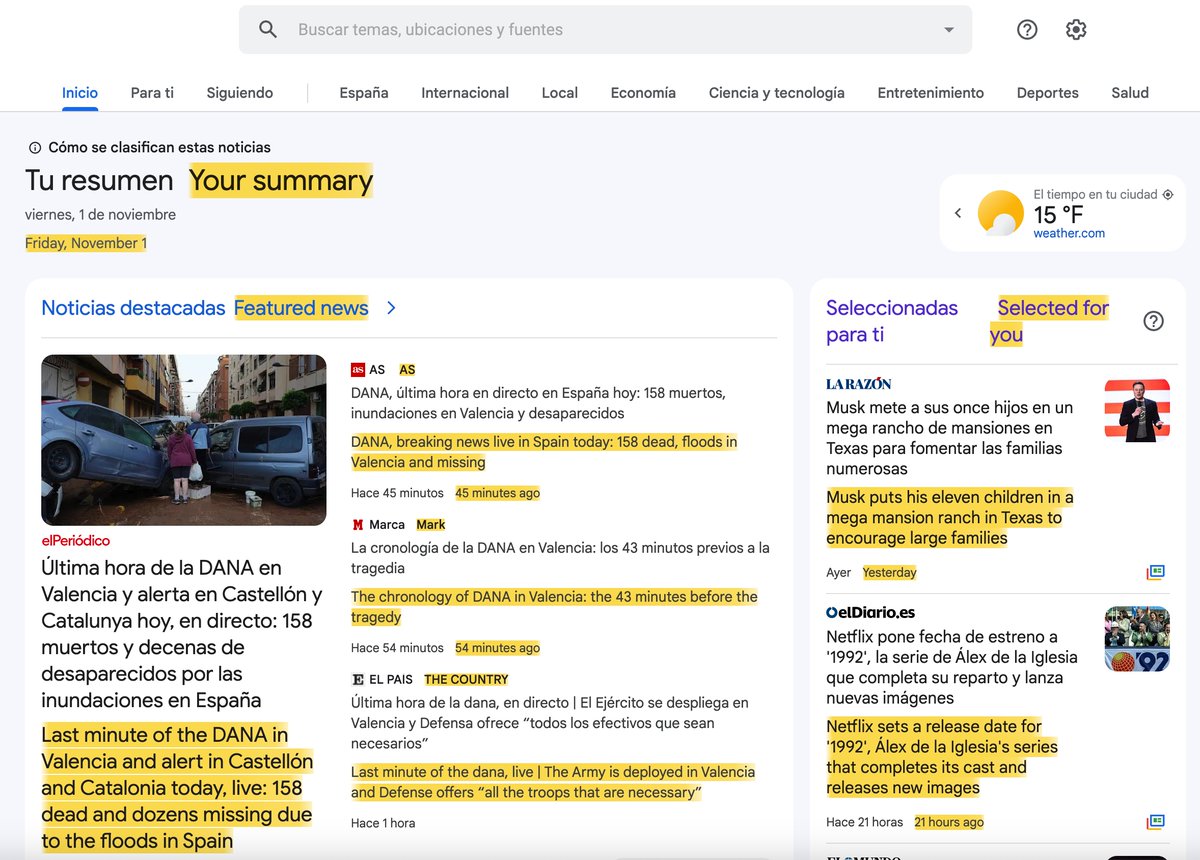Switch to the Economía tab

click(642, 92)
